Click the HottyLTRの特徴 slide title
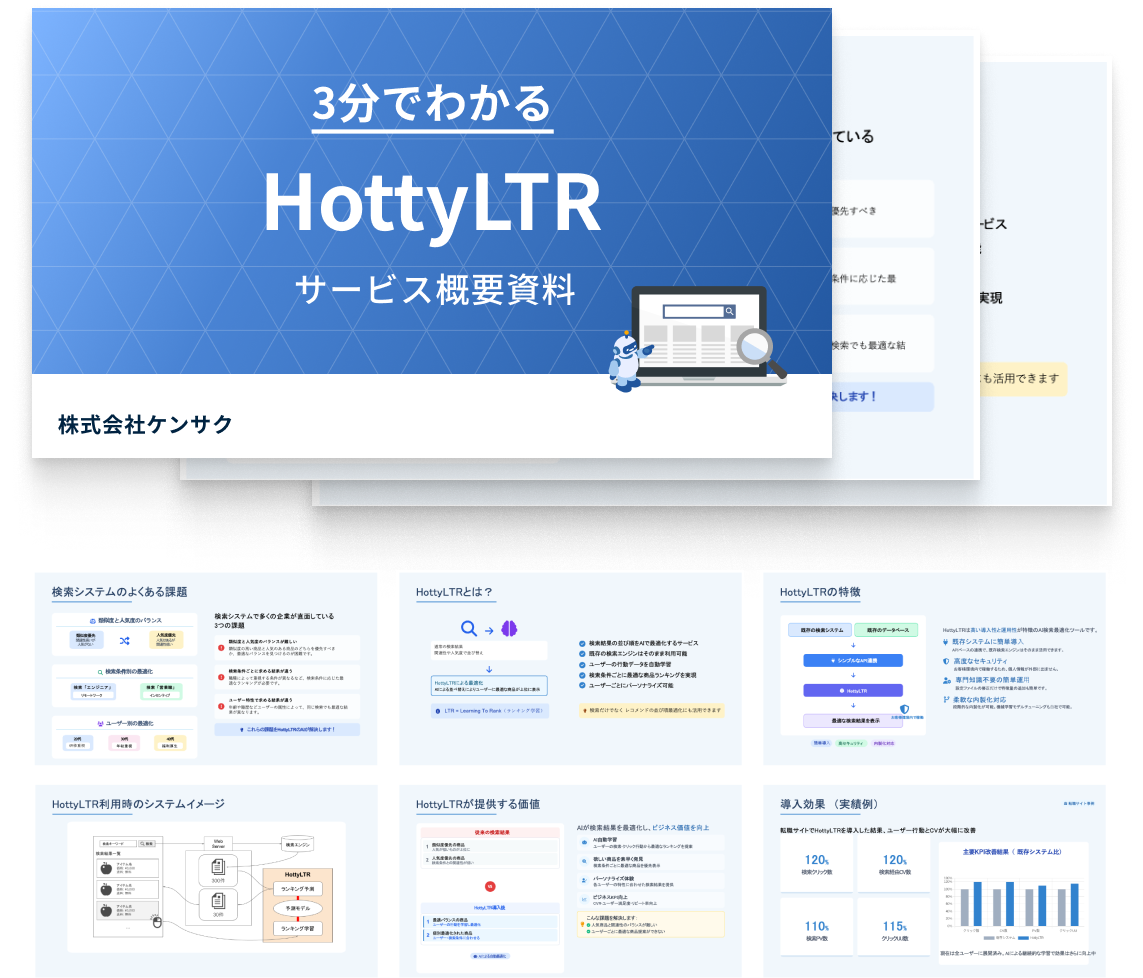The height and width of the screenshot is (978, 1143). click(x=820, y=592)
